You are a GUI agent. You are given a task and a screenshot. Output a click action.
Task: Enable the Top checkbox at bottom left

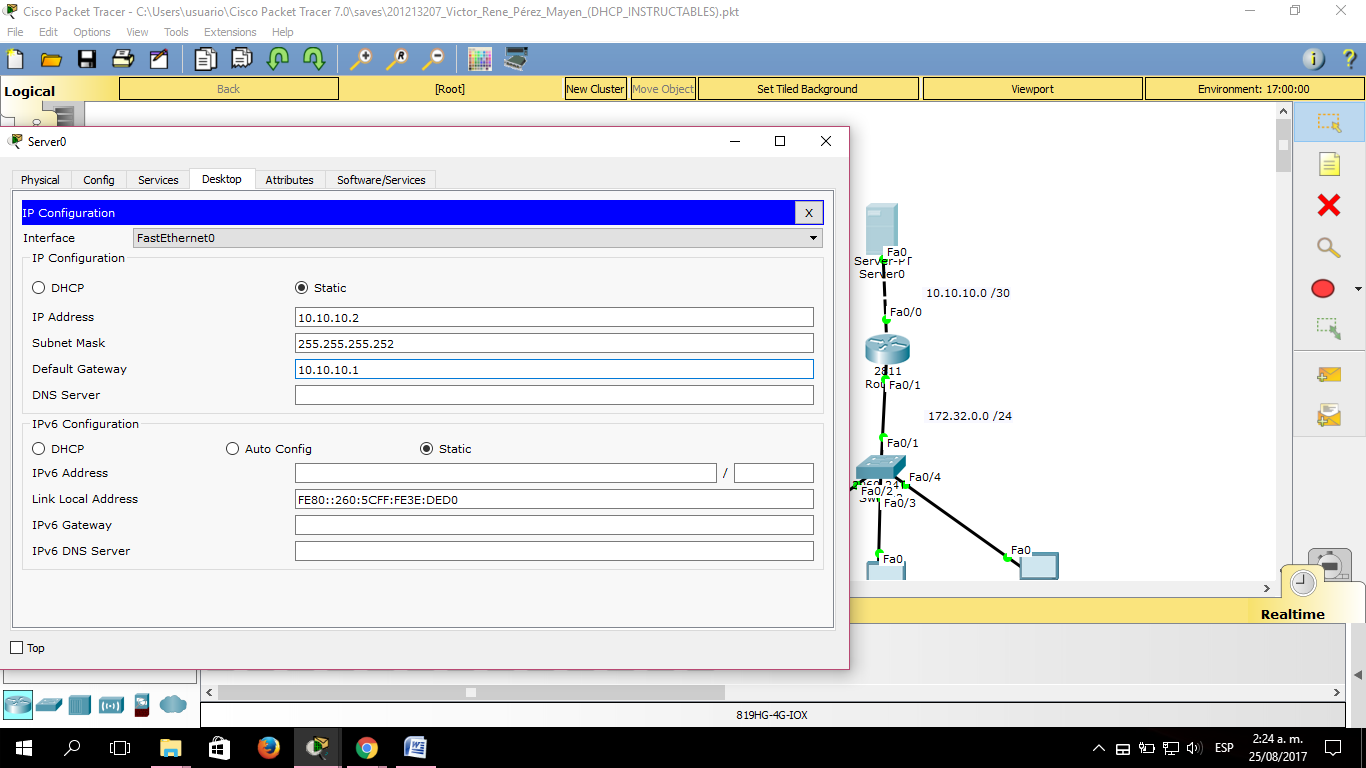click(15, 648)
